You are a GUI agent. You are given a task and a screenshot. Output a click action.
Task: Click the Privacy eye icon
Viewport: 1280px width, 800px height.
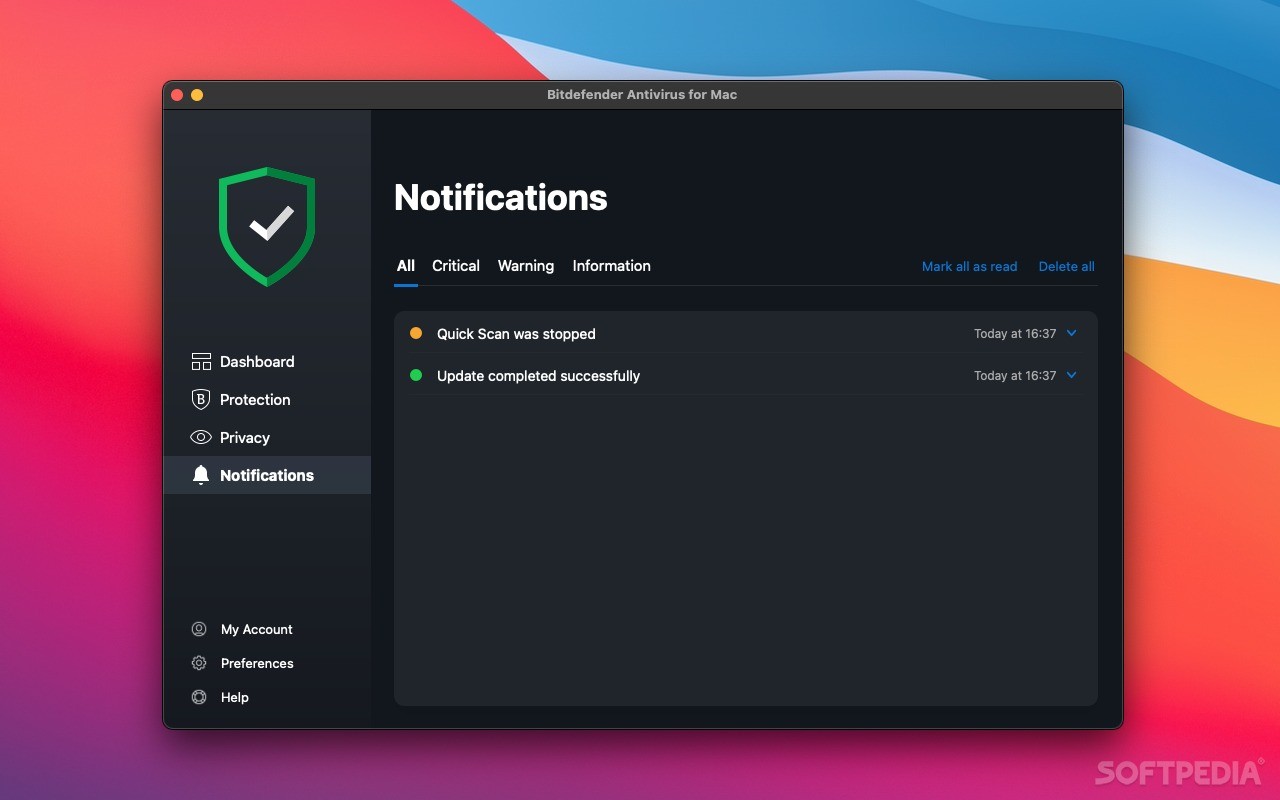[201, 437]
